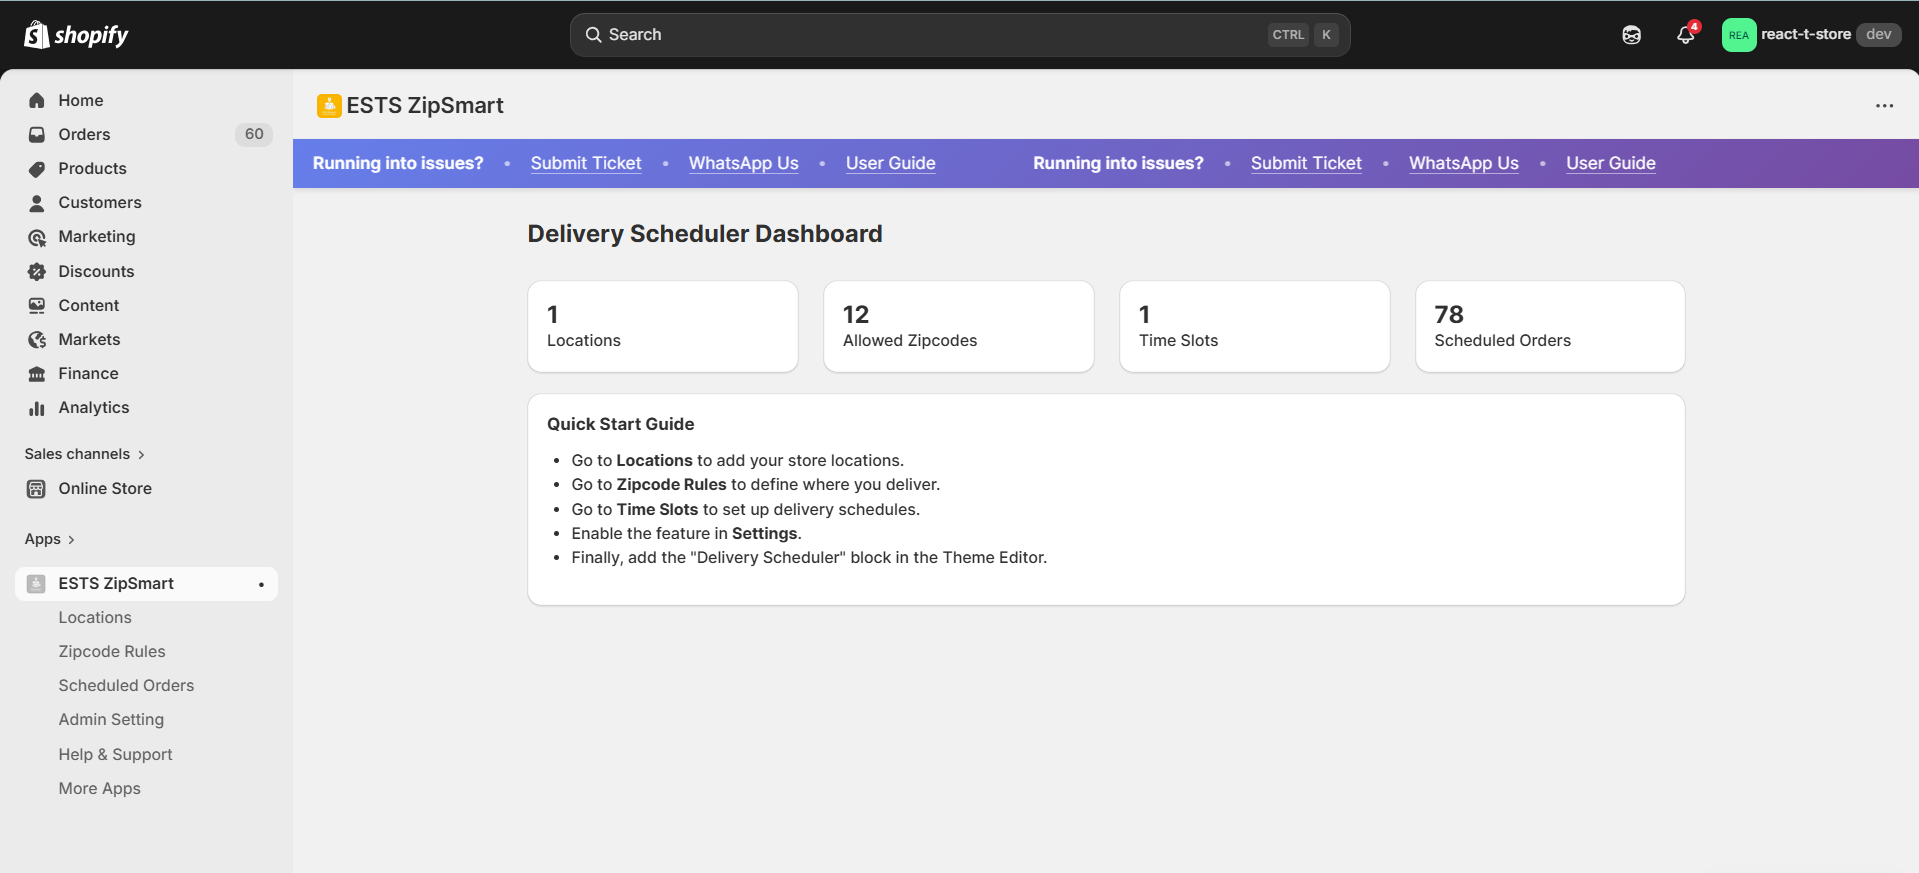This screenshot has width=1919, height=873.
Task: Click the ESTS ZipSmart app header icon
Action: (x=329, y=106)
